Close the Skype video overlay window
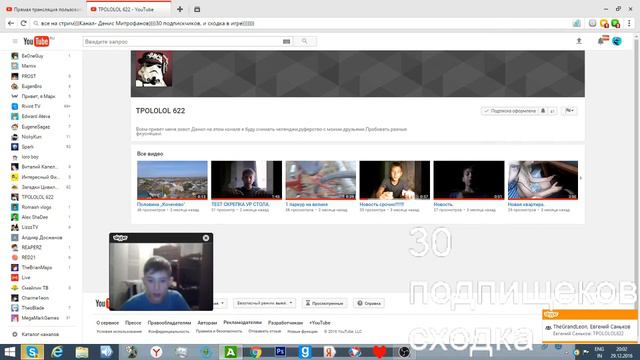The width and height of the screenshot is (640, 360). pyautogui.click(x=206, y=238)
